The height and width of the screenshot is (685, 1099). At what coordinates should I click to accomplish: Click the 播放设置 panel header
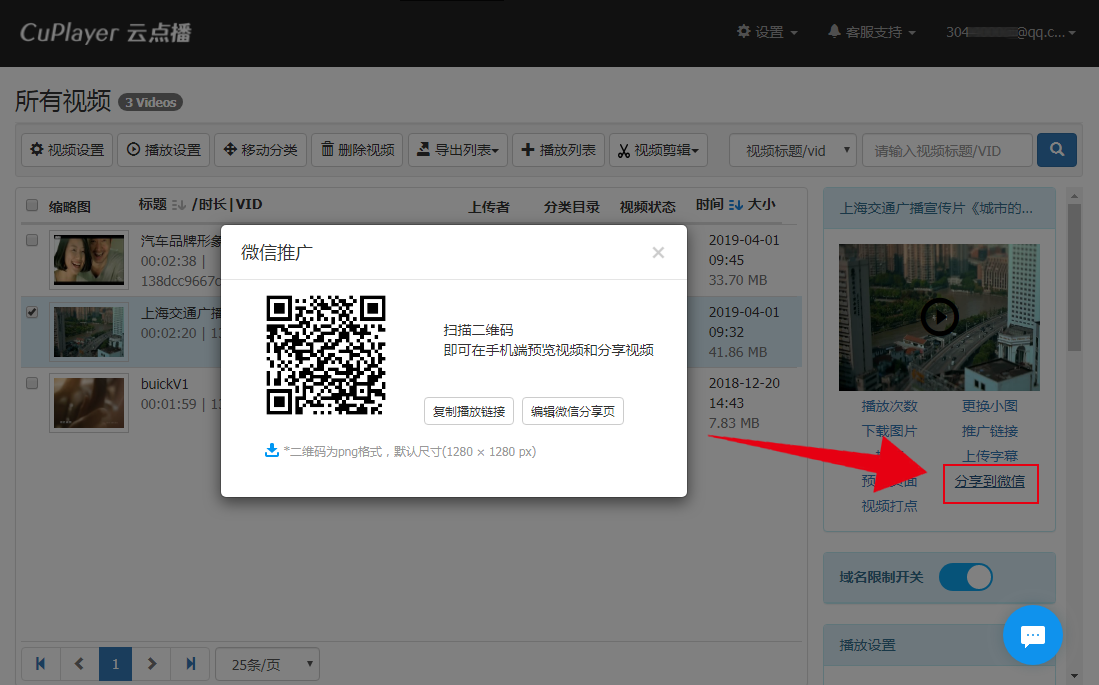(939, 645)
